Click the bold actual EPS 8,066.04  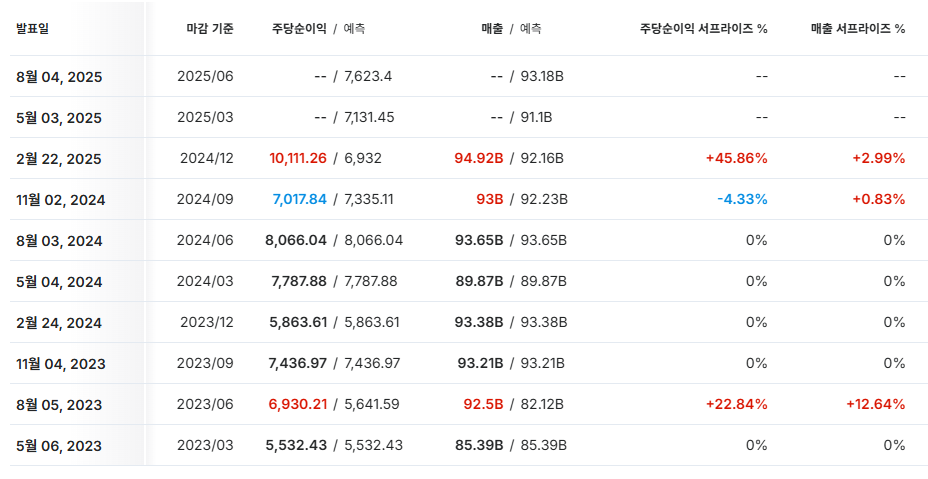click(296, 240)
